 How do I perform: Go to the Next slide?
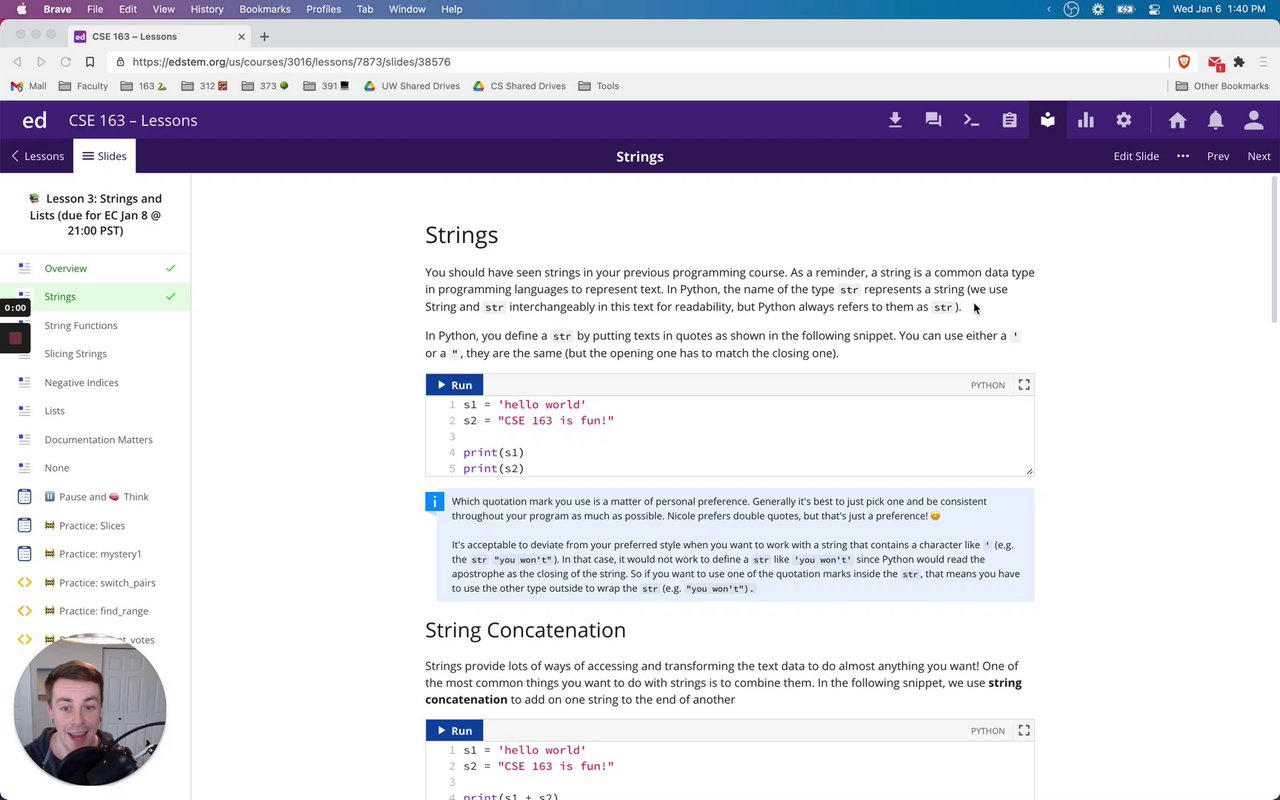(x=1259, y=156)
